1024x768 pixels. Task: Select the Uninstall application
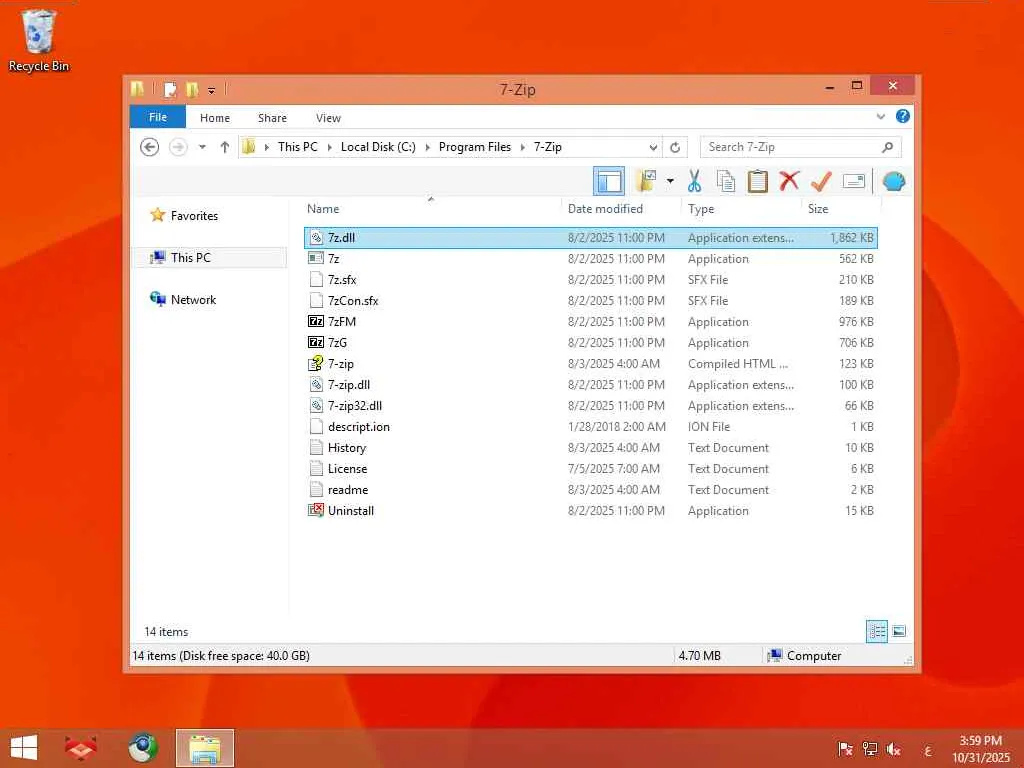tap(590, 511)
